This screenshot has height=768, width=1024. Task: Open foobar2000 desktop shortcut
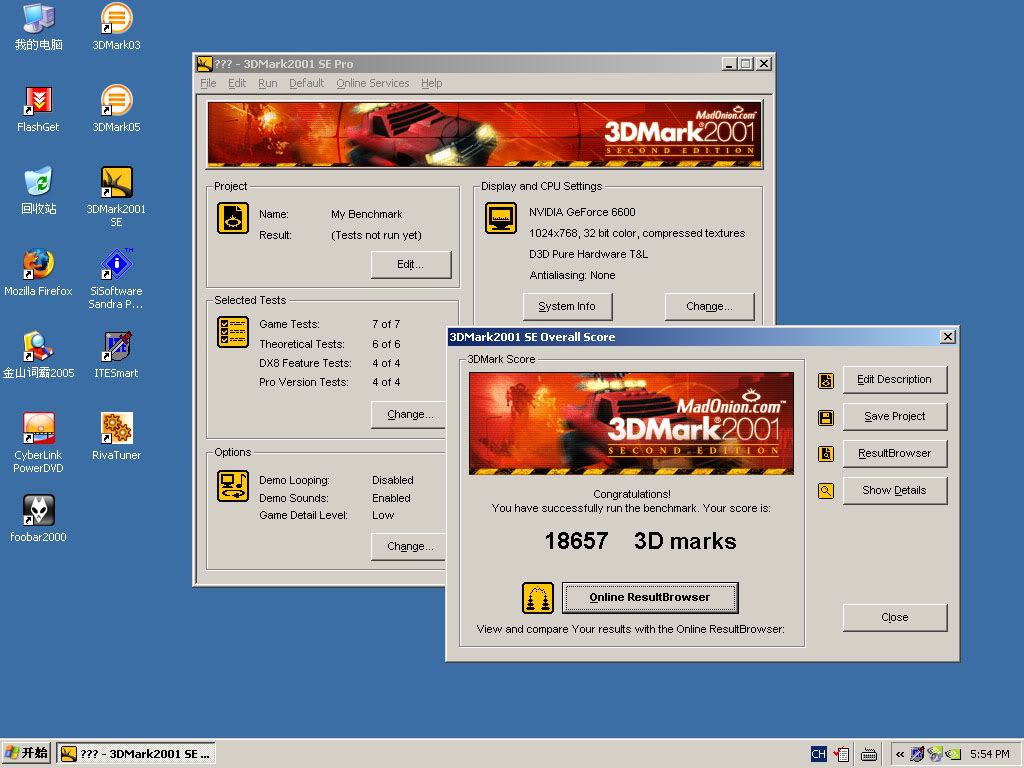tap(39, 519)
